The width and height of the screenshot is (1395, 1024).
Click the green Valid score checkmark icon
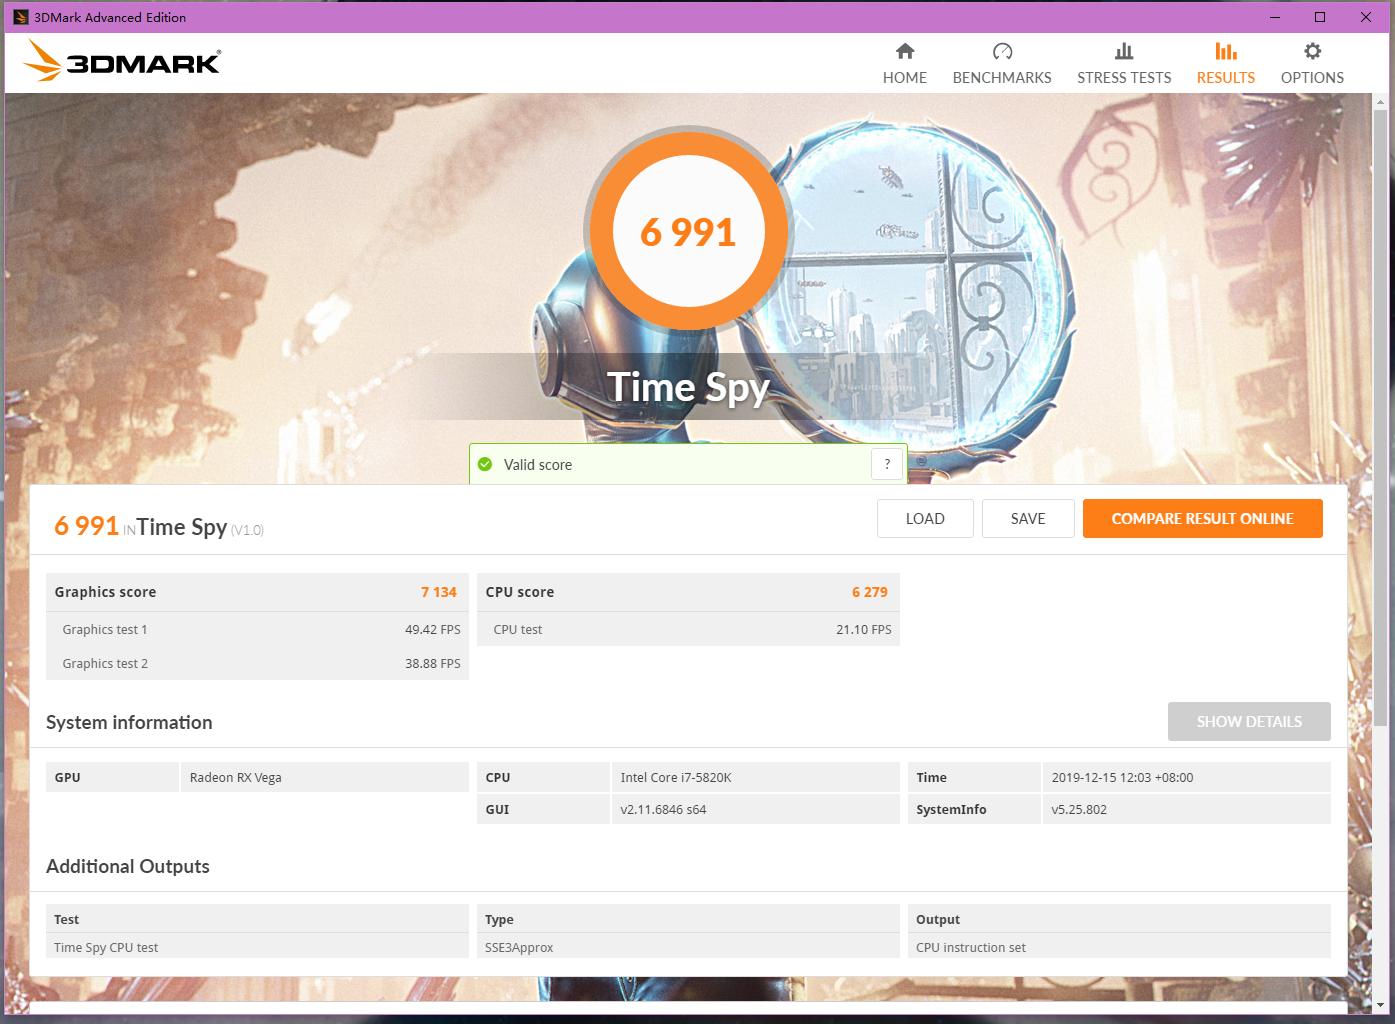coord(485,464)
